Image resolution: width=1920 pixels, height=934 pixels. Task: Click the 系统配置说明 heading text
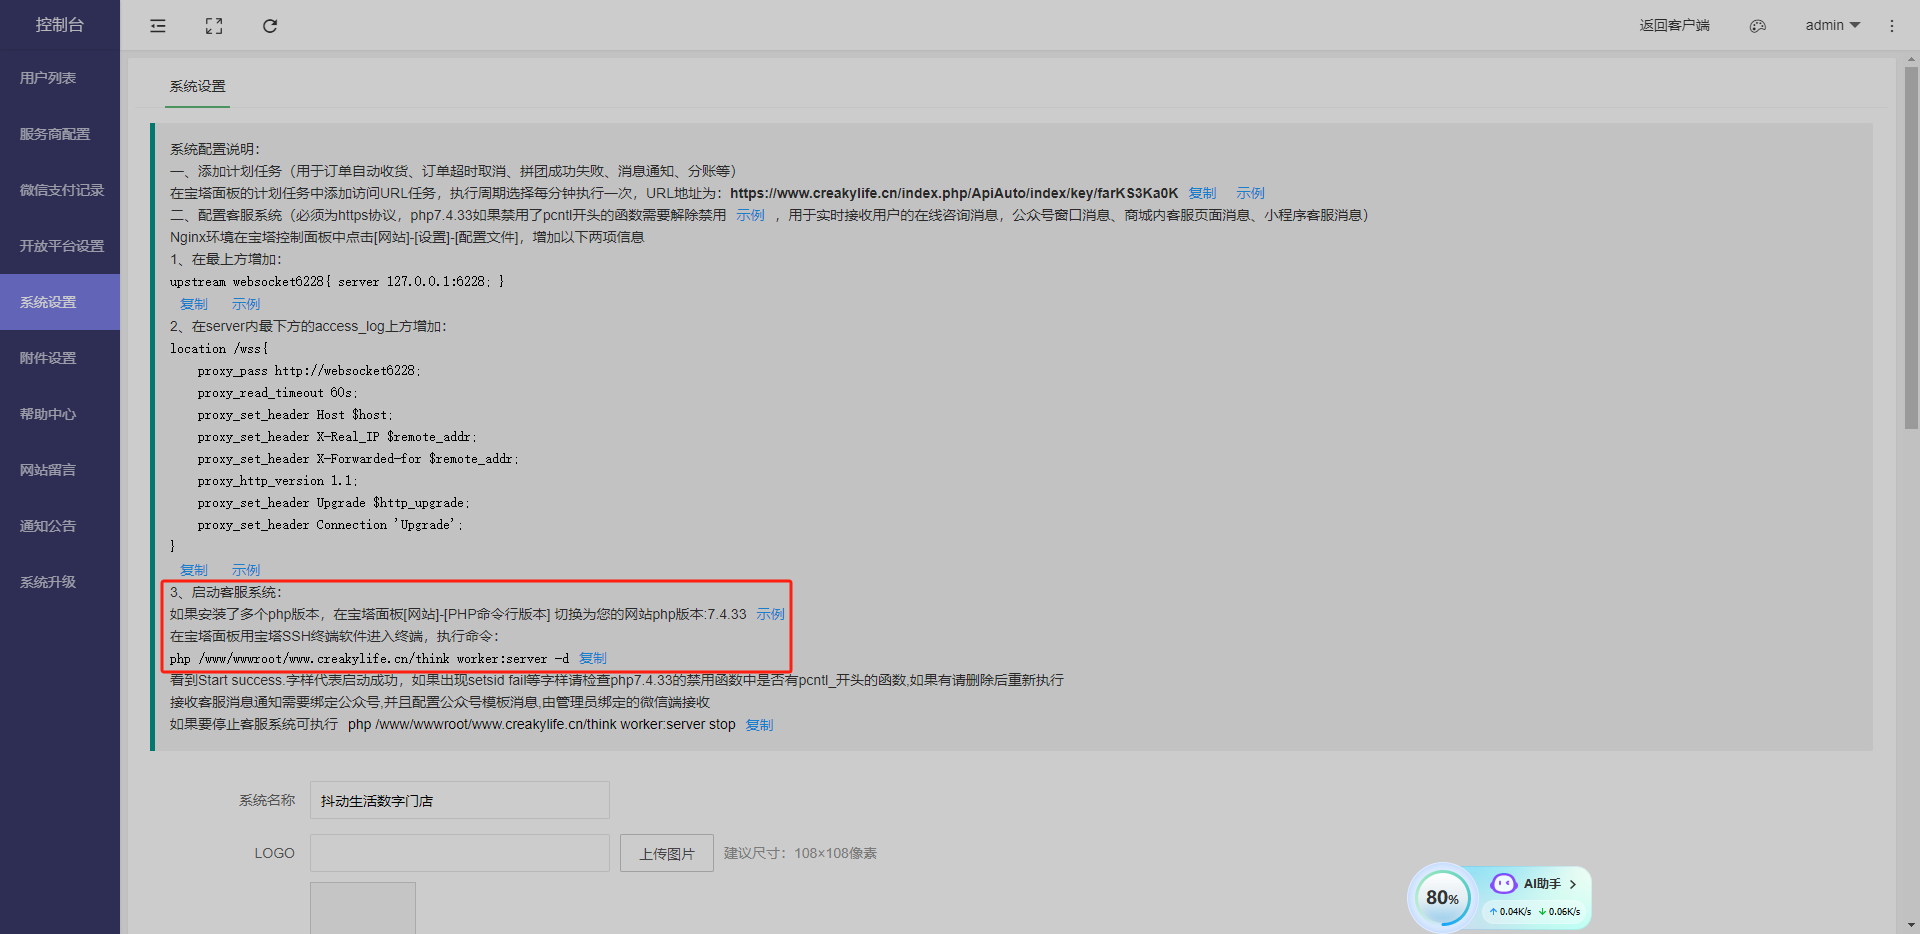point(215,149)
